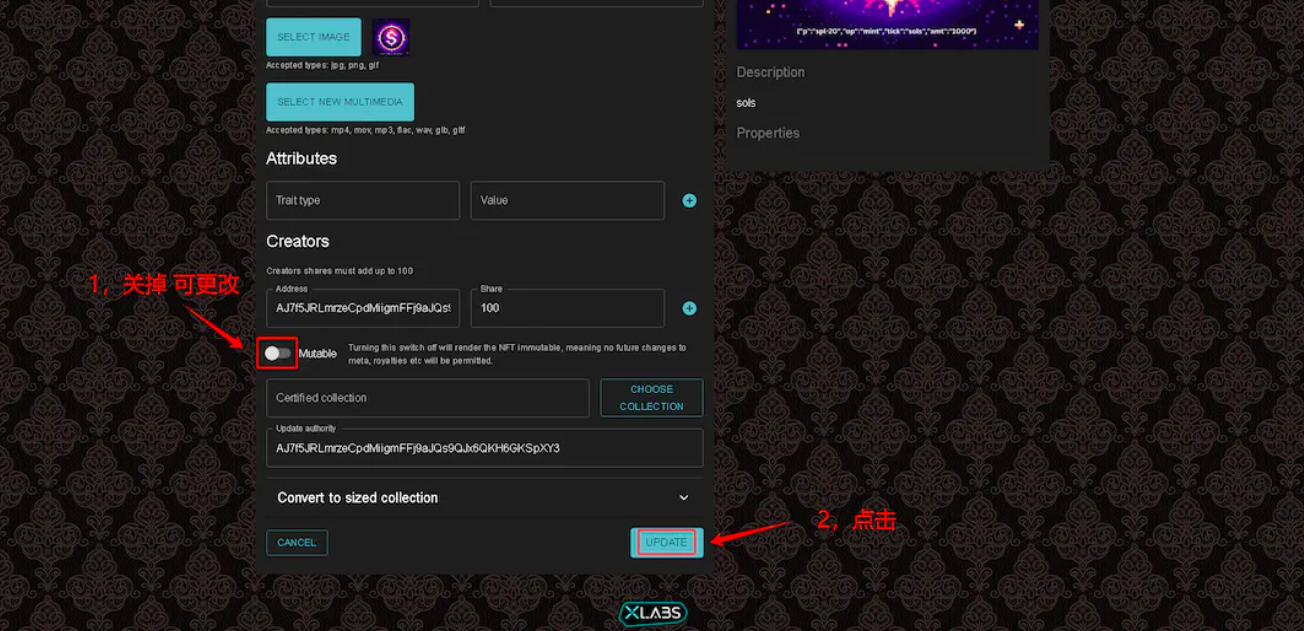Screen dimensions: 1304x631
Task: Click the chevron beside Convert to sized collection
Action: [684, 498]
